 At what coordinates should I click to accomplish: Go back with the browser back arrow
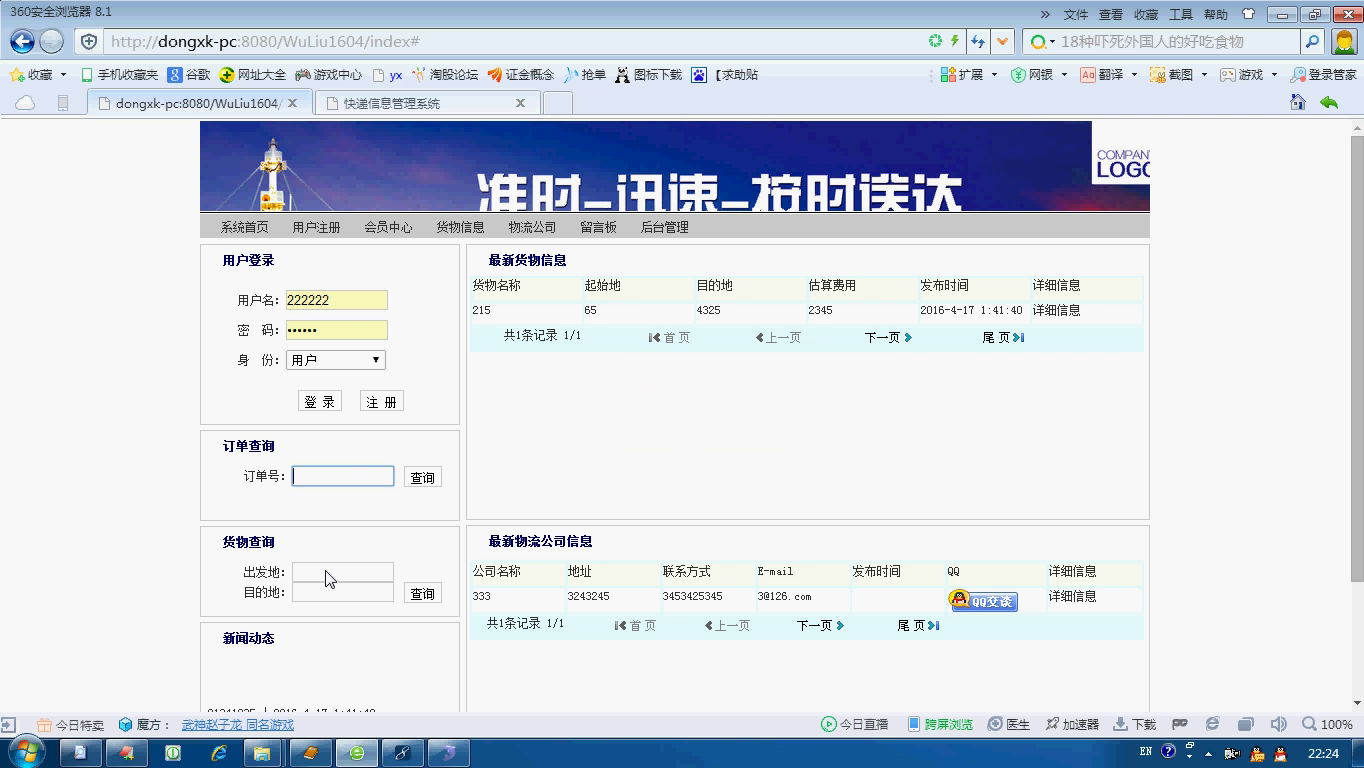coord(22,41)
